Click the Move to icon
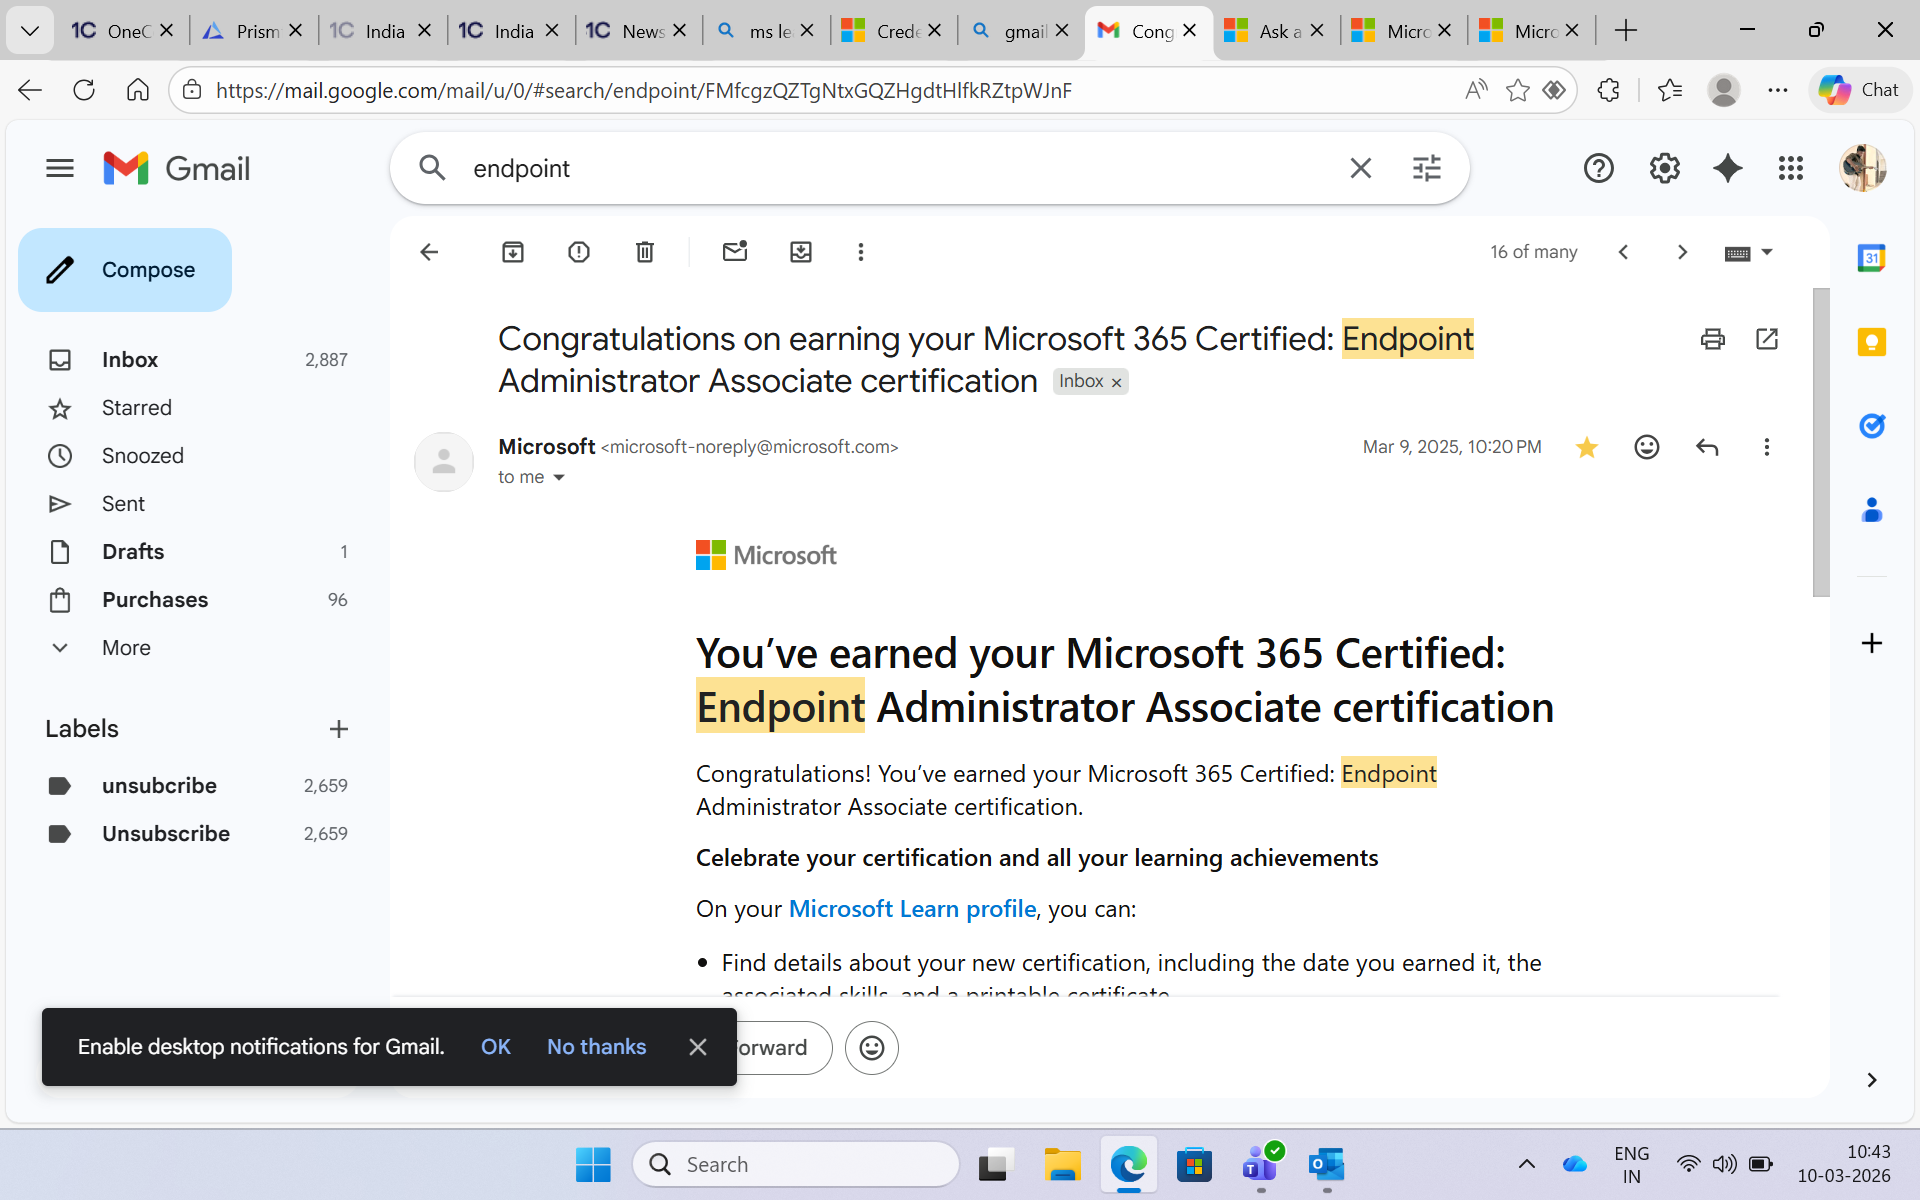This screenshot has width=1920, height=1200. (x=801, y=252)
